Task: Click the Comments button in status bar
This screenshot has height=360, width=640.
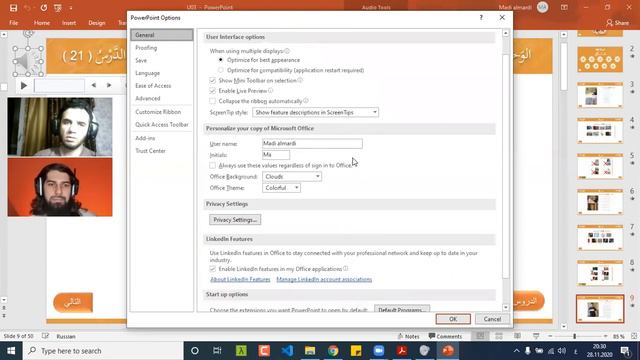Action: coord(445,336)
